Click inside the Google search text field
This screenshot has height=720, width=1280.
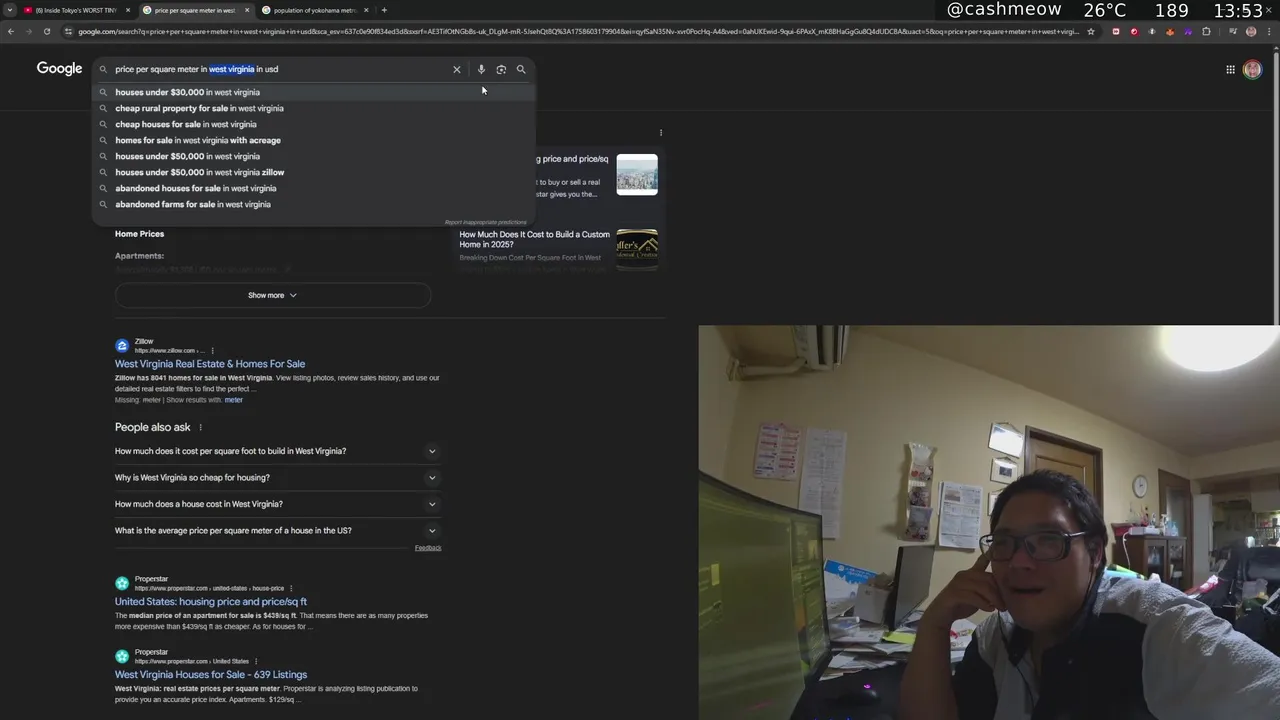[x=280, y=69]
